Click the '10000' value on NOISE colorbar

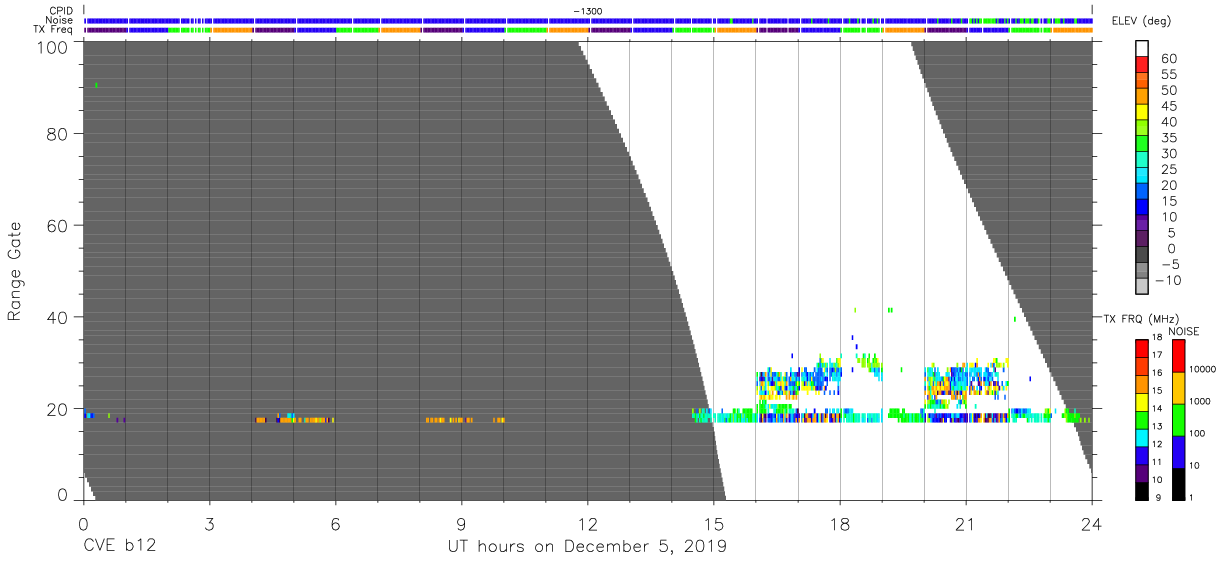(1202, 369)
